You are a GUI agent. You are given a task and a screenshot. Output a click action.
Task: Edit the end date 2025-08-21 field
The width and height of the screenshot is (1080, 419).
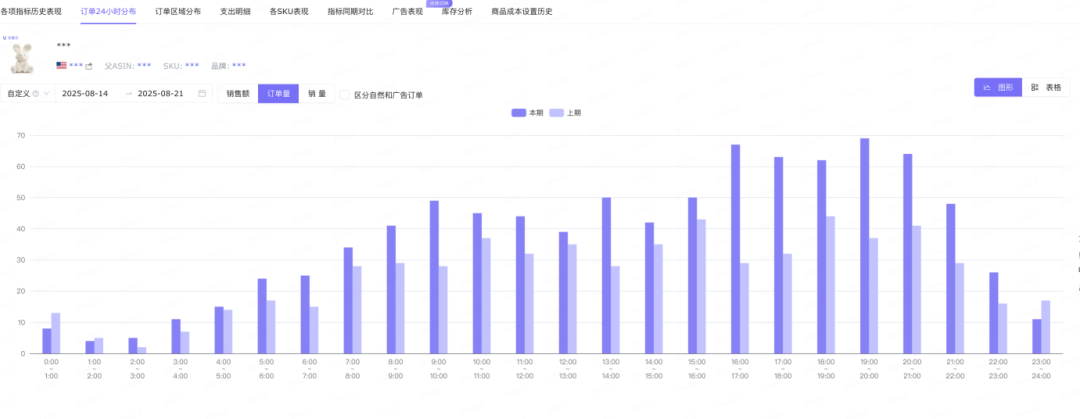pos(160,94)
